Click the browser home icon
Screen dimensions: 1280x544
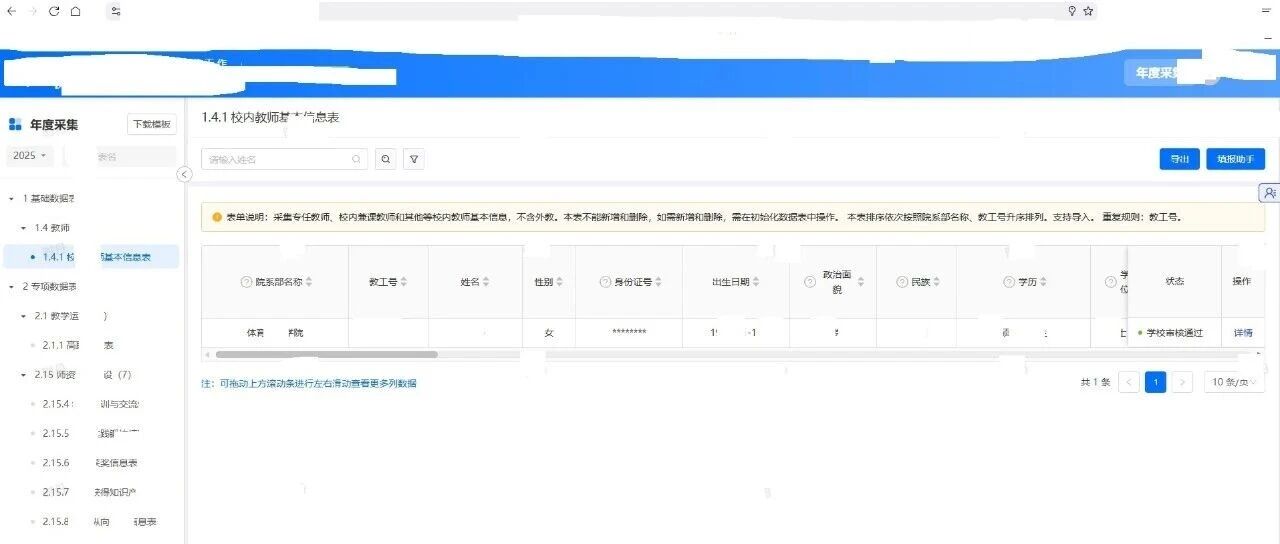tap(75, 11)
